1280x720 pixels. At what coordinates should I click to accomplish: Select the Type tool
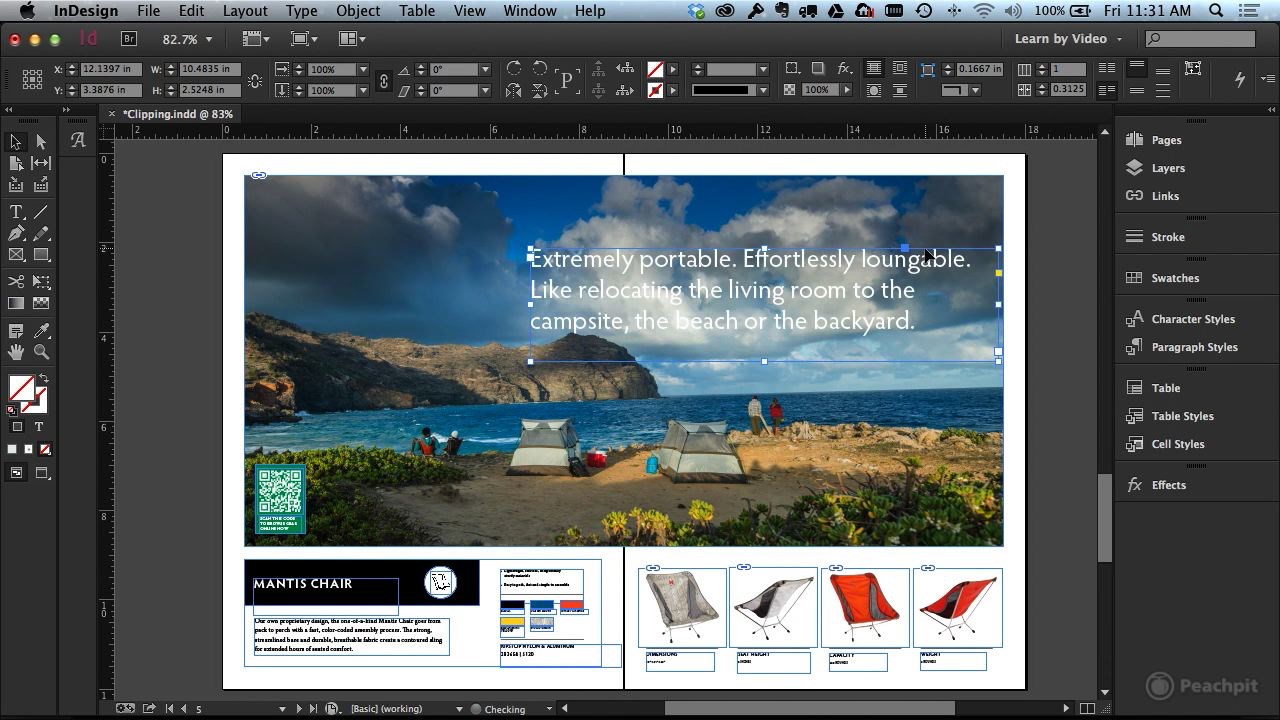point(16,212)
